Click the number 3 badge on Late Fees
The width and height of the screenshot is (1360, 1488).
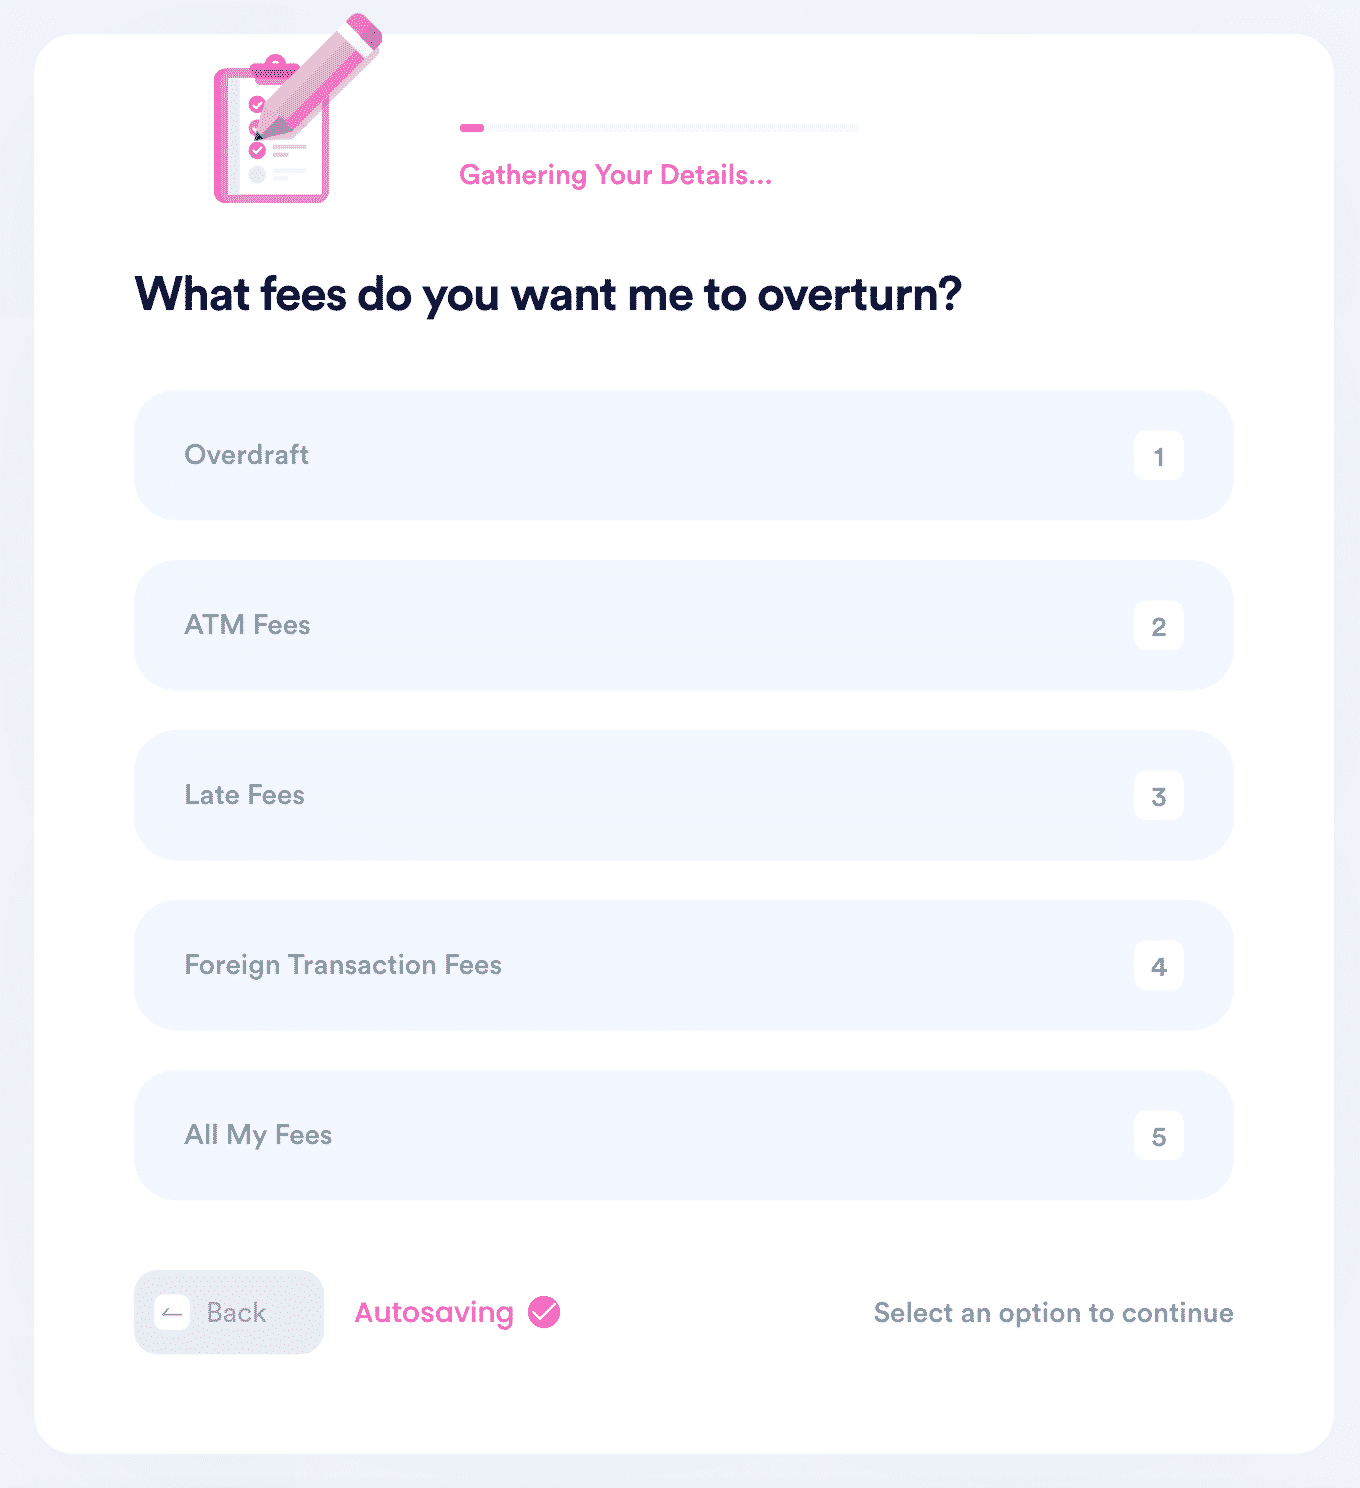(1159, 796)
